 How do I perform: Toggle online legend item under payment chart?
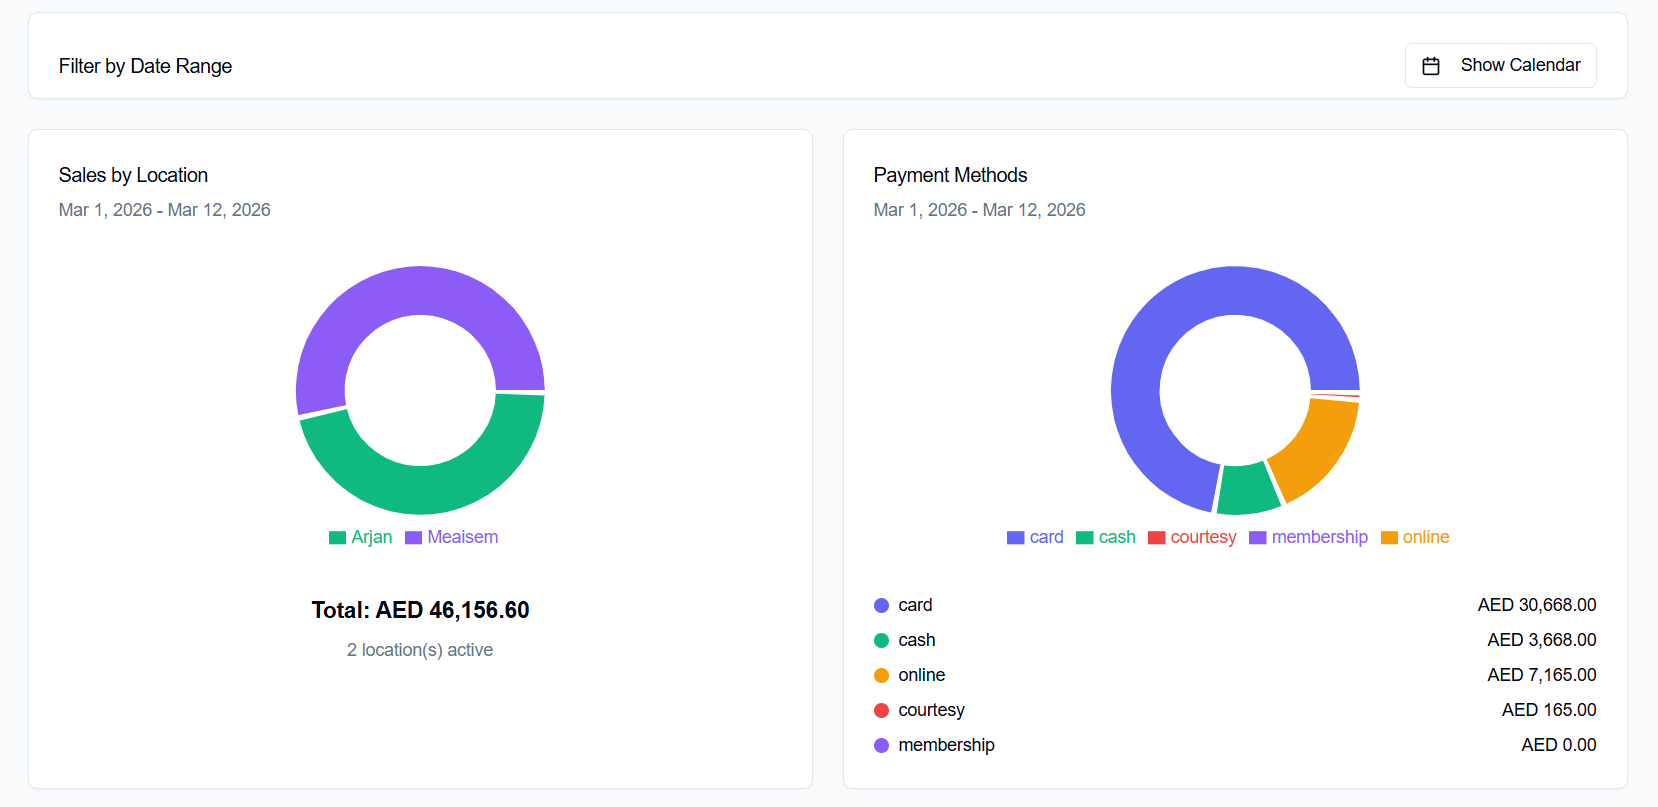point(1415,537)
